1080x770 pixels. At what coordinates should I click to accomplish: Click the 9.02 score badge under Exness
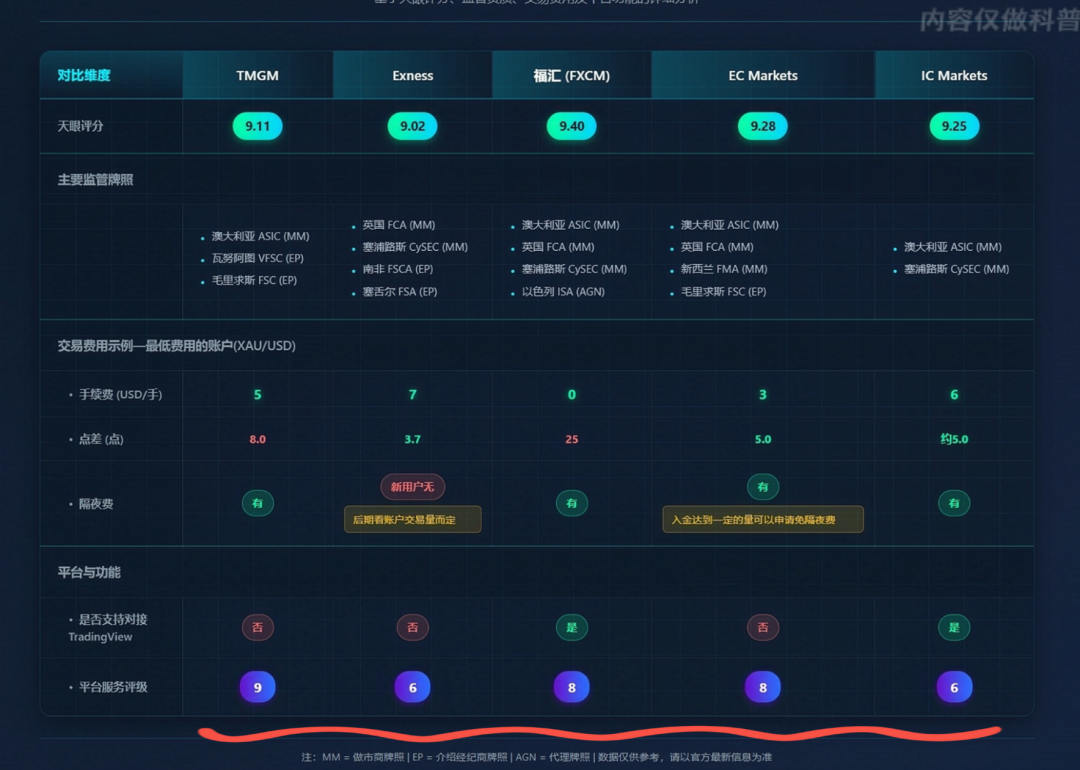coord(412,127)
